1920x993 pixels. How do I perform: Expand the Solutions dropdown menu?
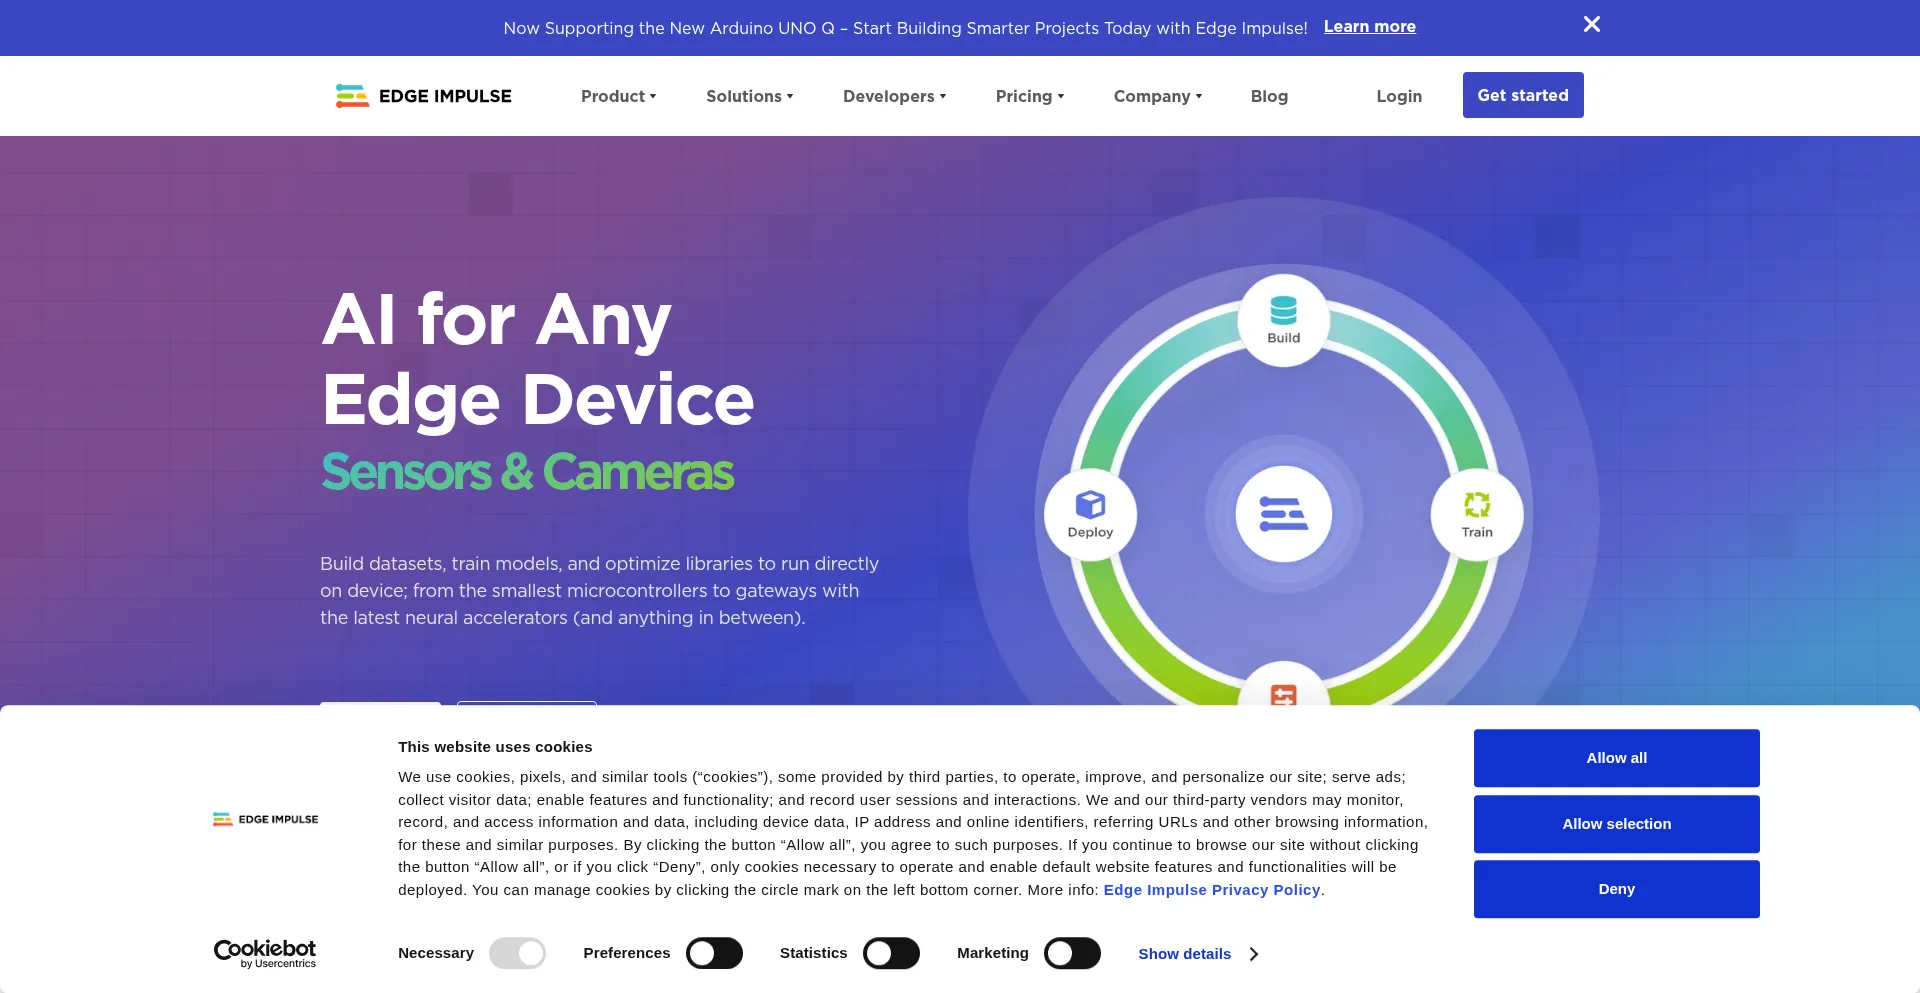click(749, 96)
